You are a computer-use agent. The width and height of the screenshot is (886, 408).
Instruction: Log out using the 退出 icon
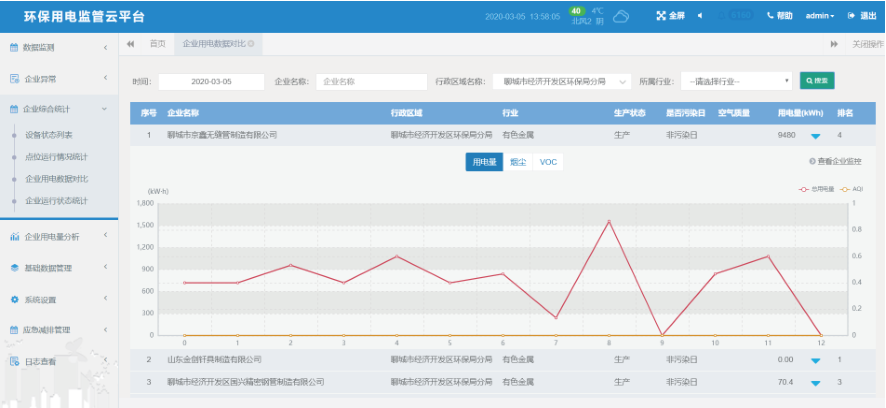tap(852, 16)
